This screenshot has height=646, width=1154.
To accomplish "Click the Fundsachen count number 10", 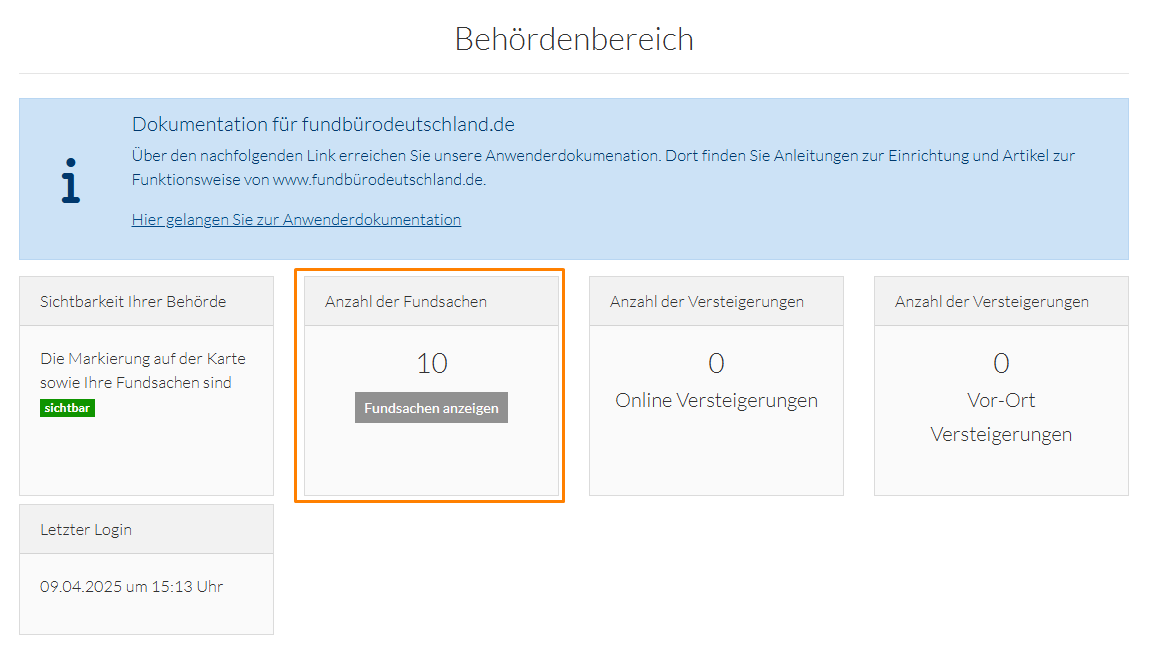I will tap(431, 363).
